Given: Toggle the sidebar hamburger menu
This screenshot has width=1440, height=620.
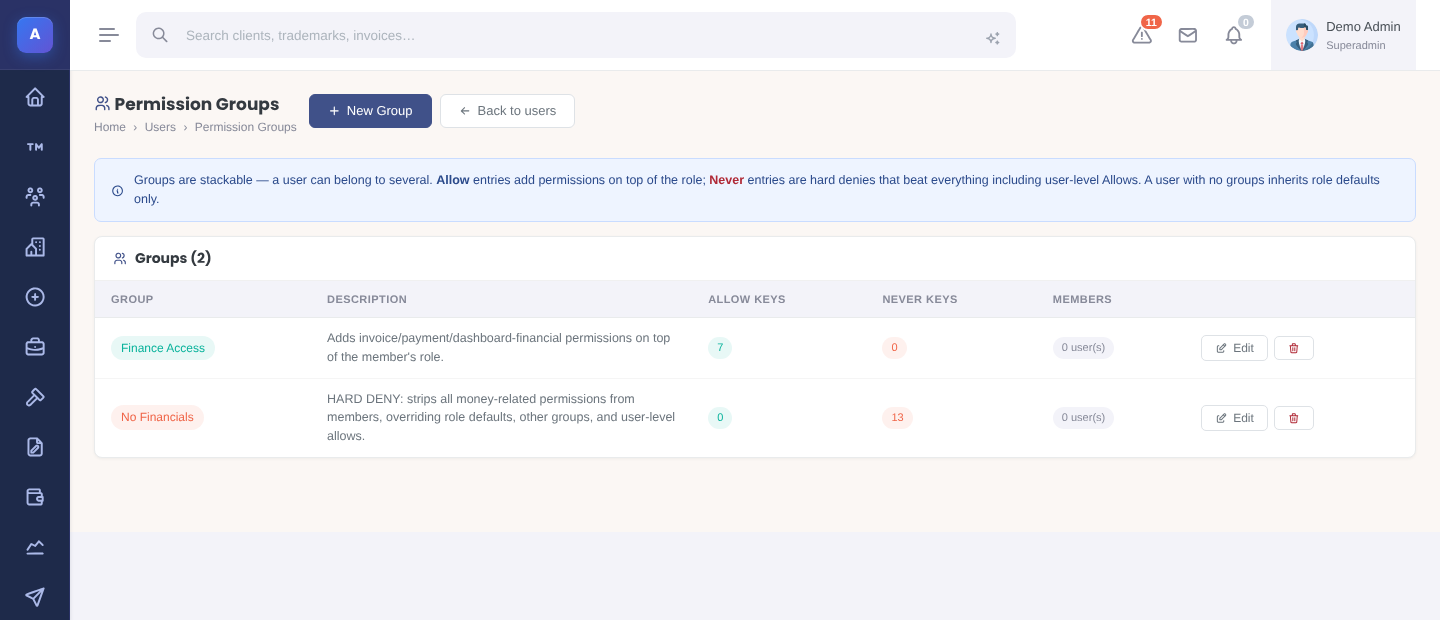Looking at the screenshot, I should point(109,35).
